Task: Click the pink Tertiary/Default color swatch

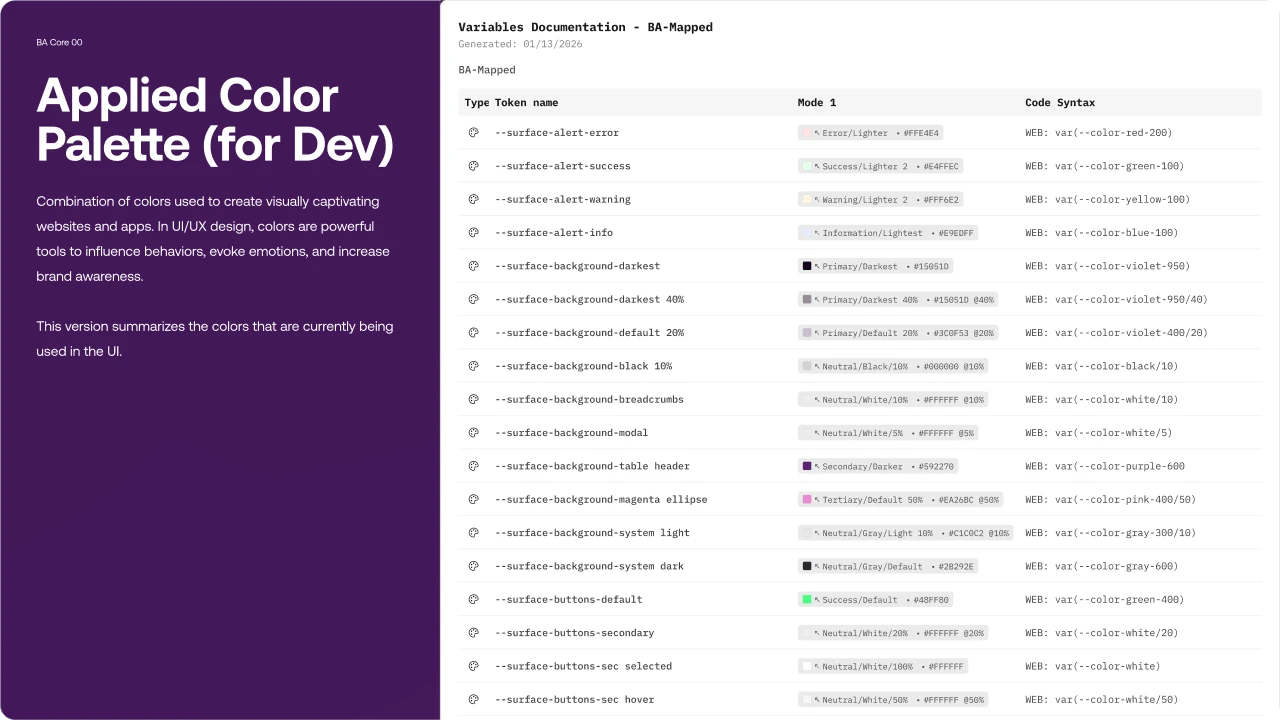Action: click(806, 499)
